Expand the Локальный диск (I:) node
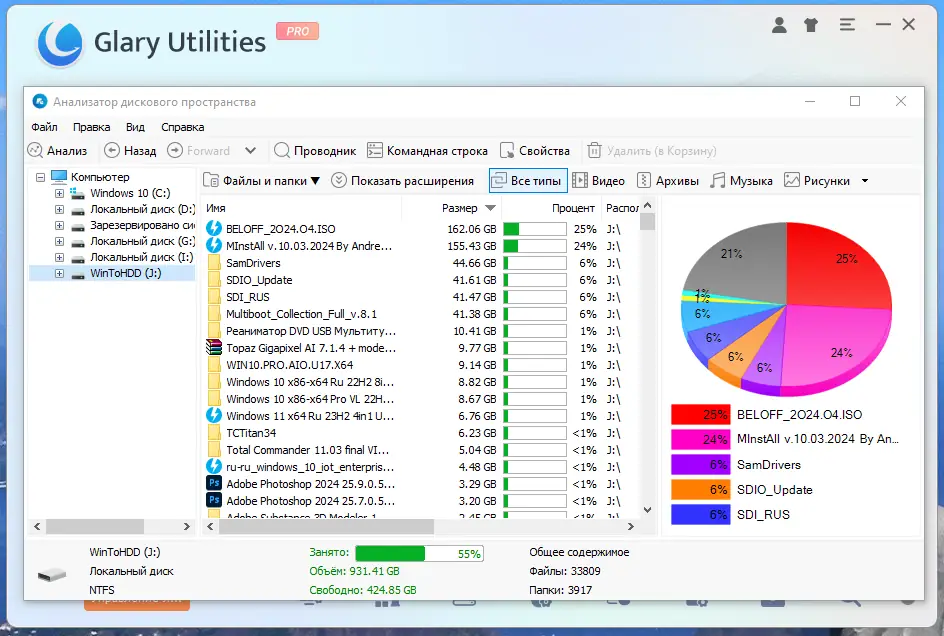Image resolution: width=944 pixels, height=636 pixels. (59, 258)
